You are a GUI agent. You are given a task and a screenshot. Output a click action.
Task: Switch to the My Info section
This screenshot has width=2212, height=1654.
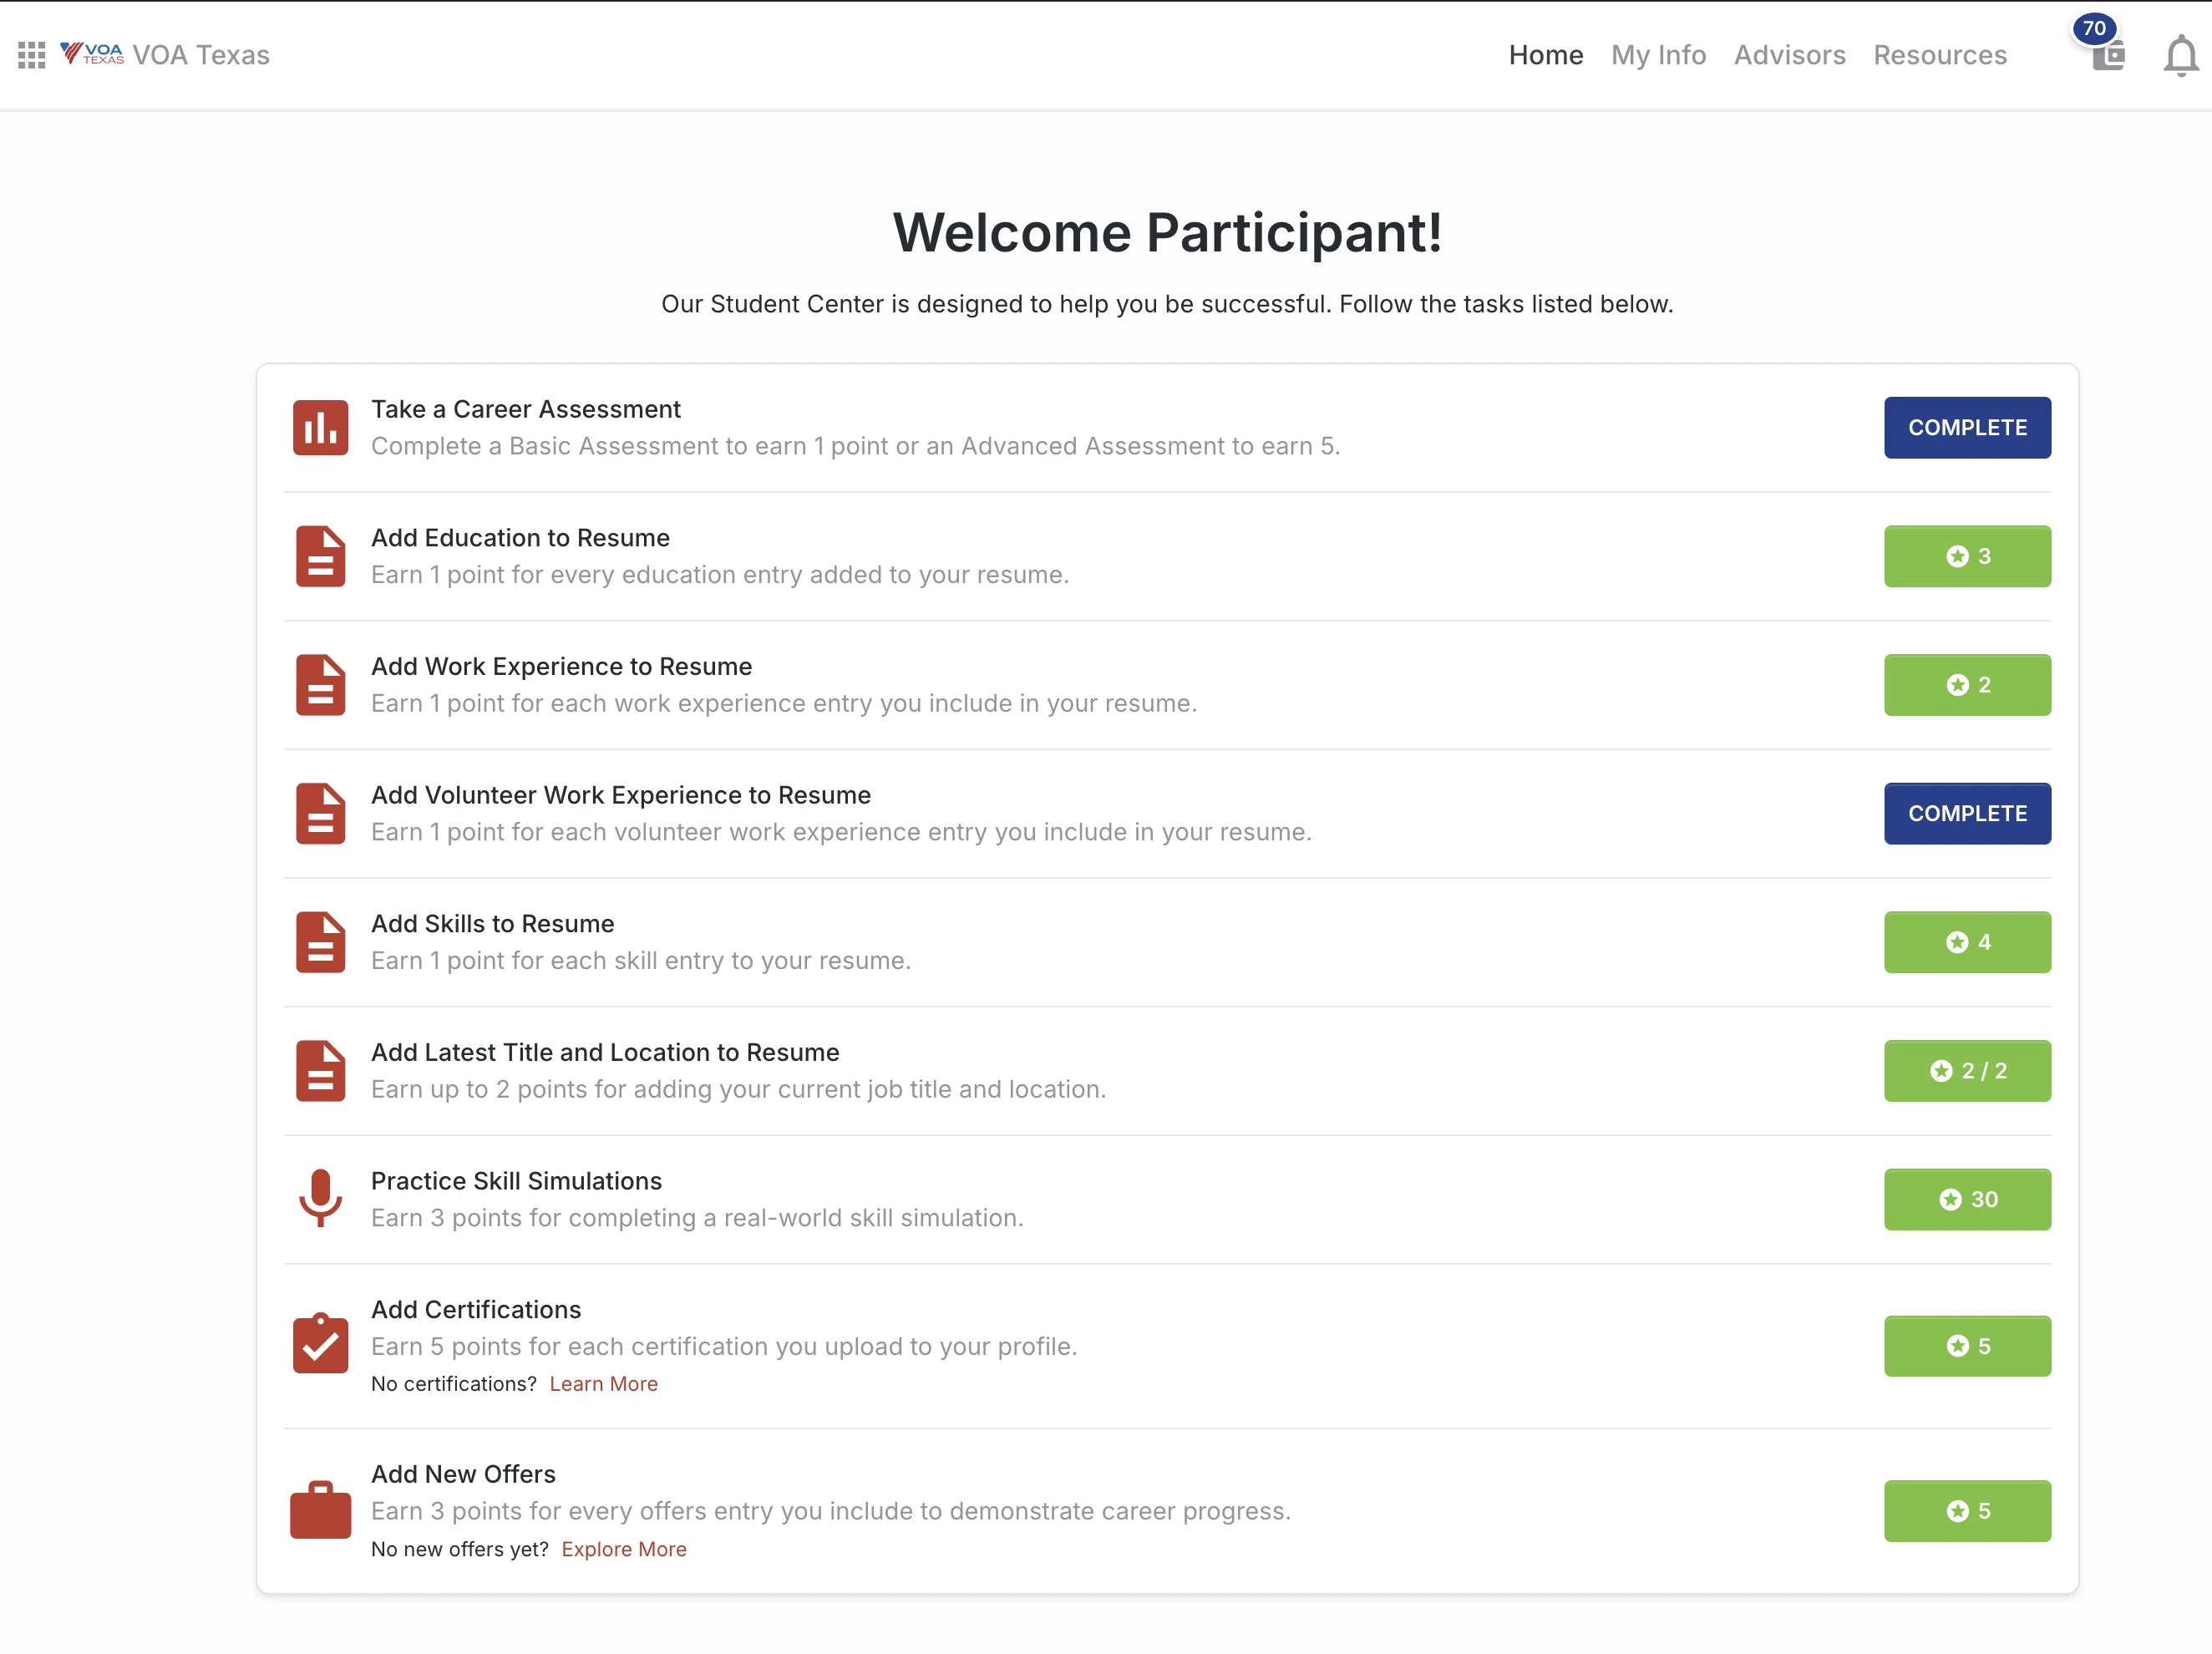coord(1659,55)
